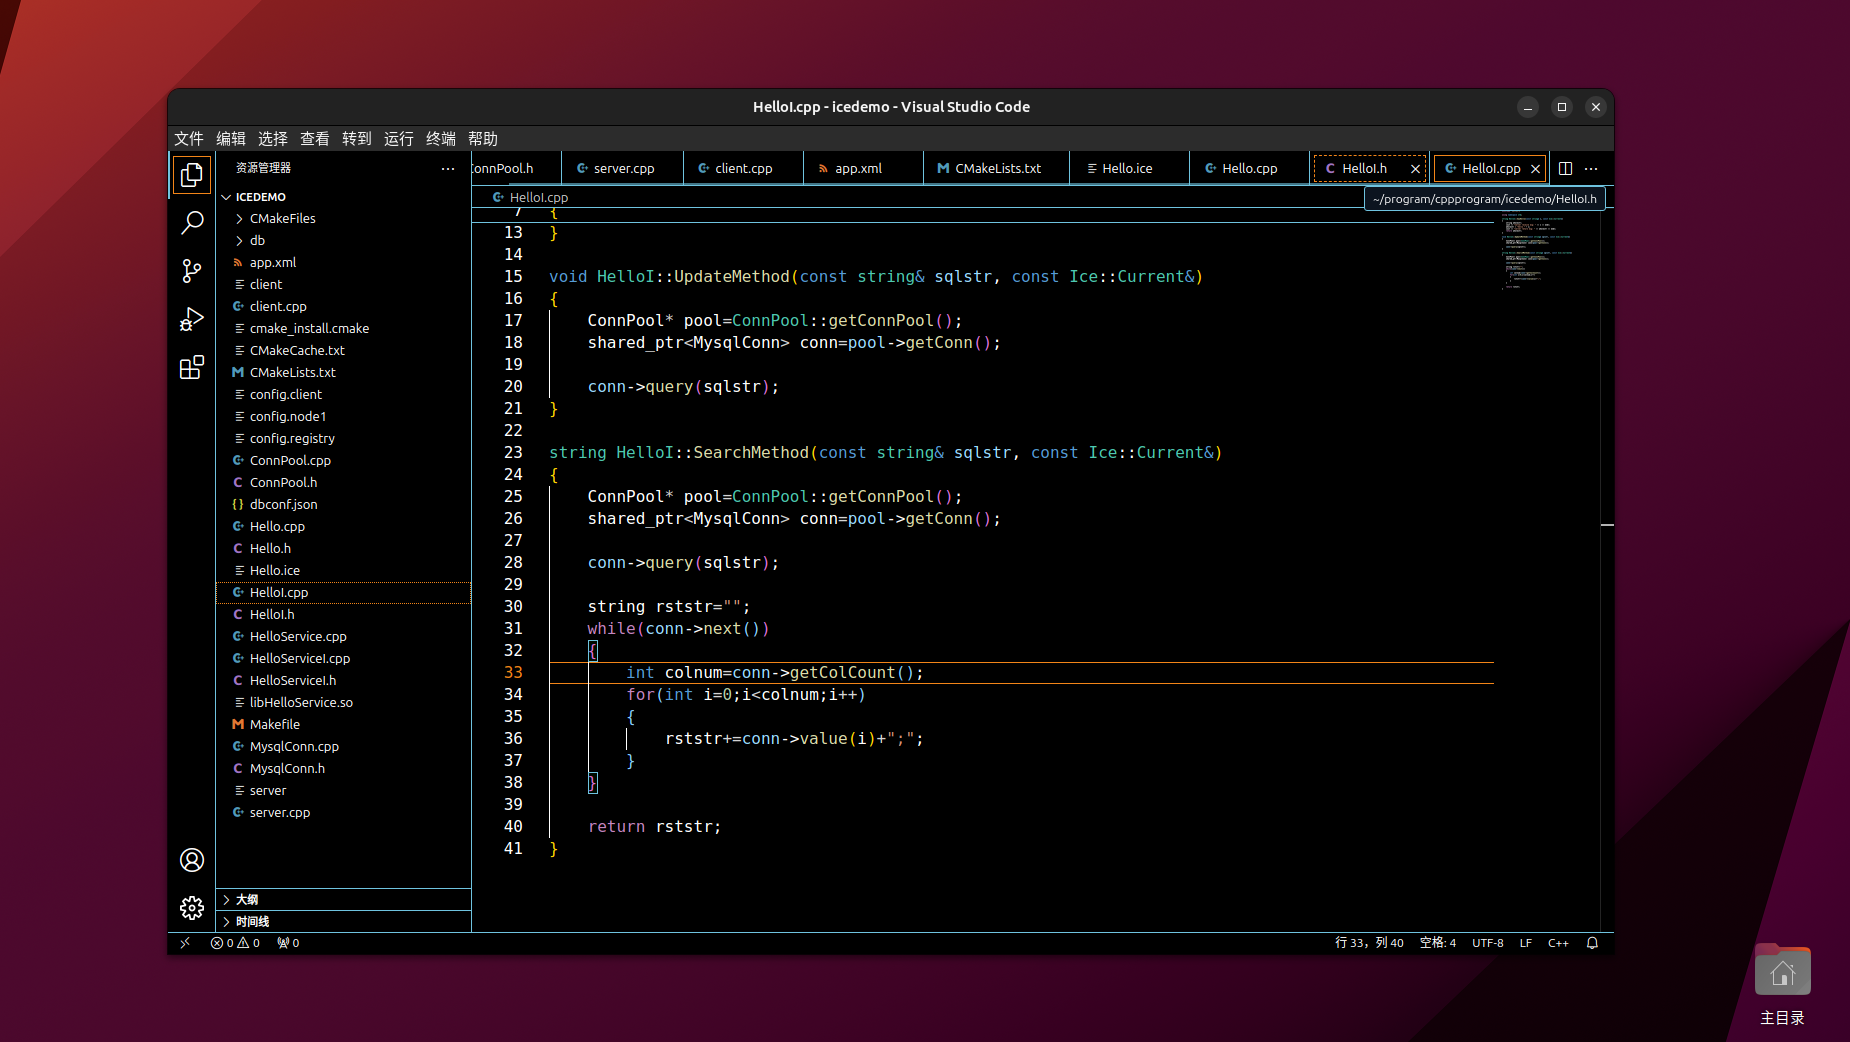The image size is (1850, 1042).
Task: Close the HelloI.h tab
Action: [x=1415, y=169]
